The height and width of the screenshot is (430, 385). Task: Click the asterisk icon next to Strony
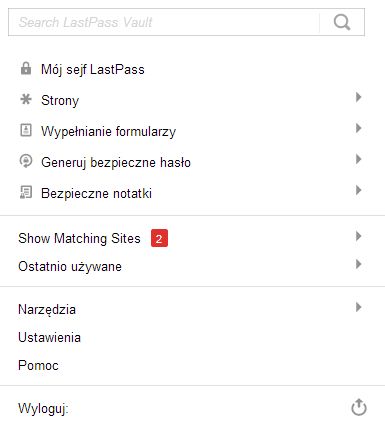click(x=26, y=99)
